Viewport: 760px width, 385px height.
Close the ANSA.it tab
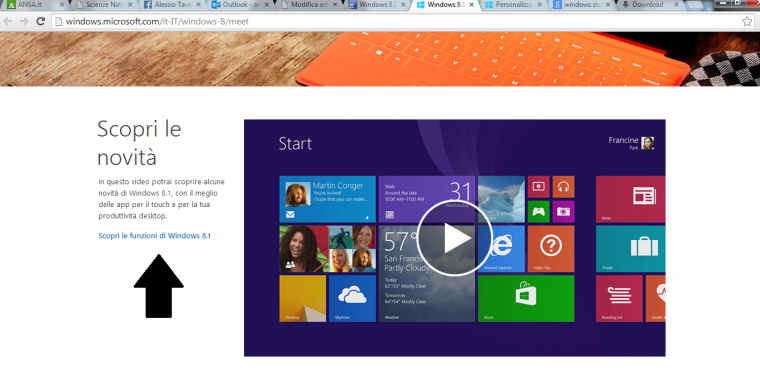point(62,5)
